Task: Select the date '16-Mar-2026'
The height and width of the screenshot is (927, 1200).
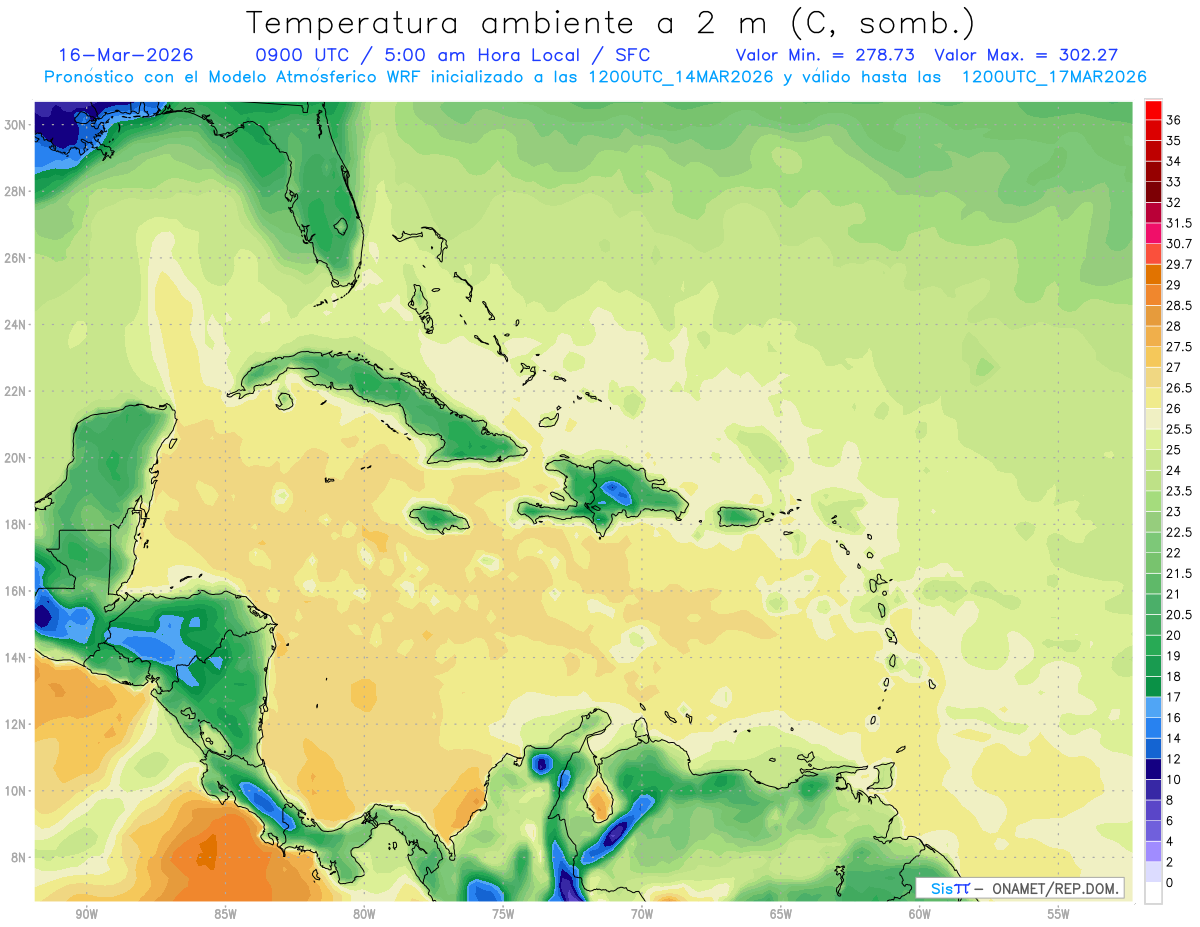Action: click(126, 55)
